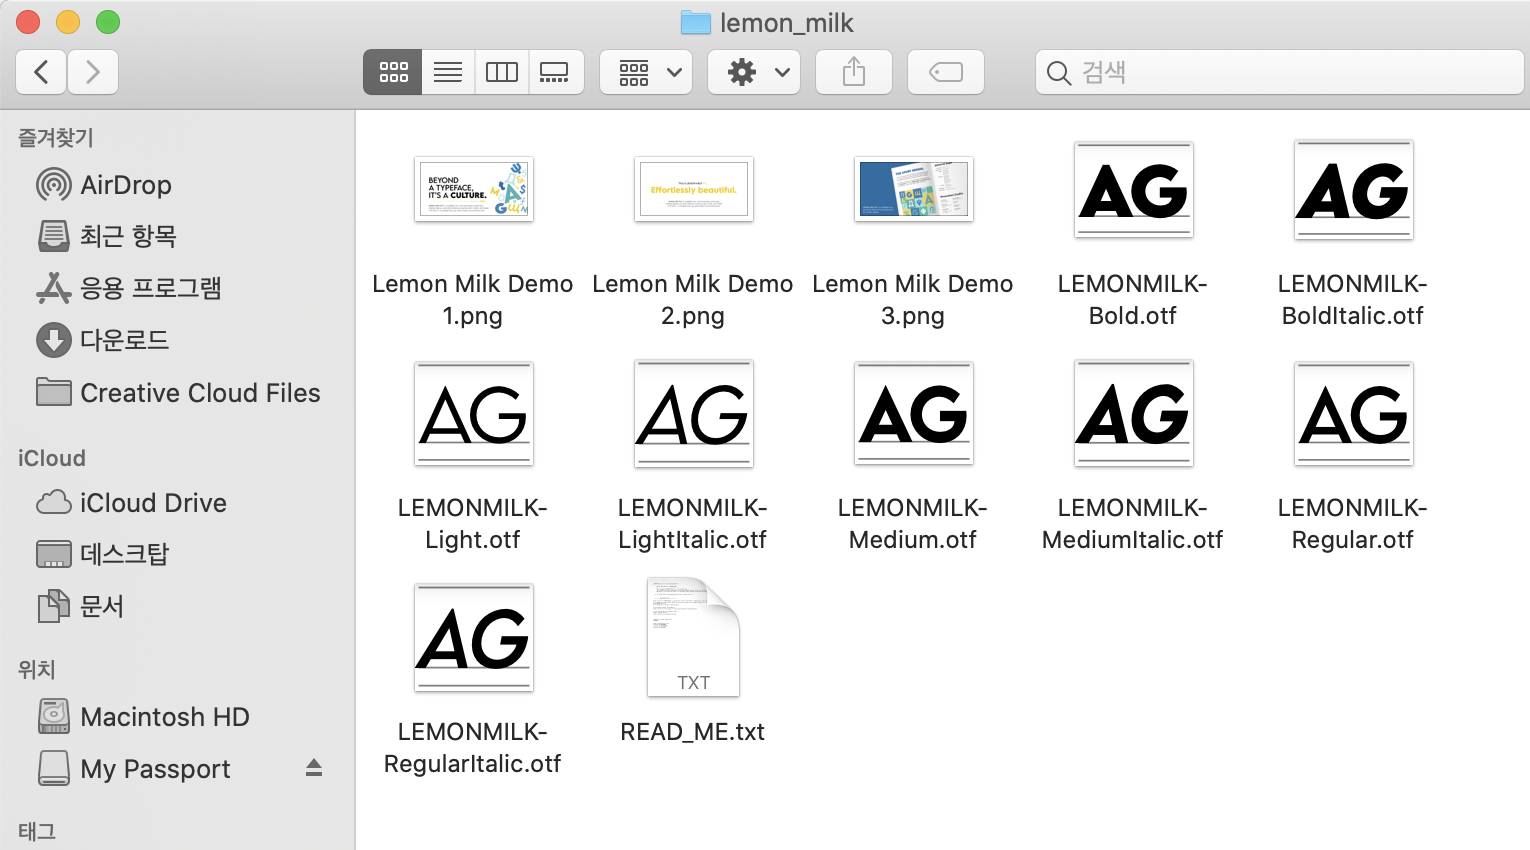Select Lemon Milk Demo 3.png thumbnail

[914, 189]
